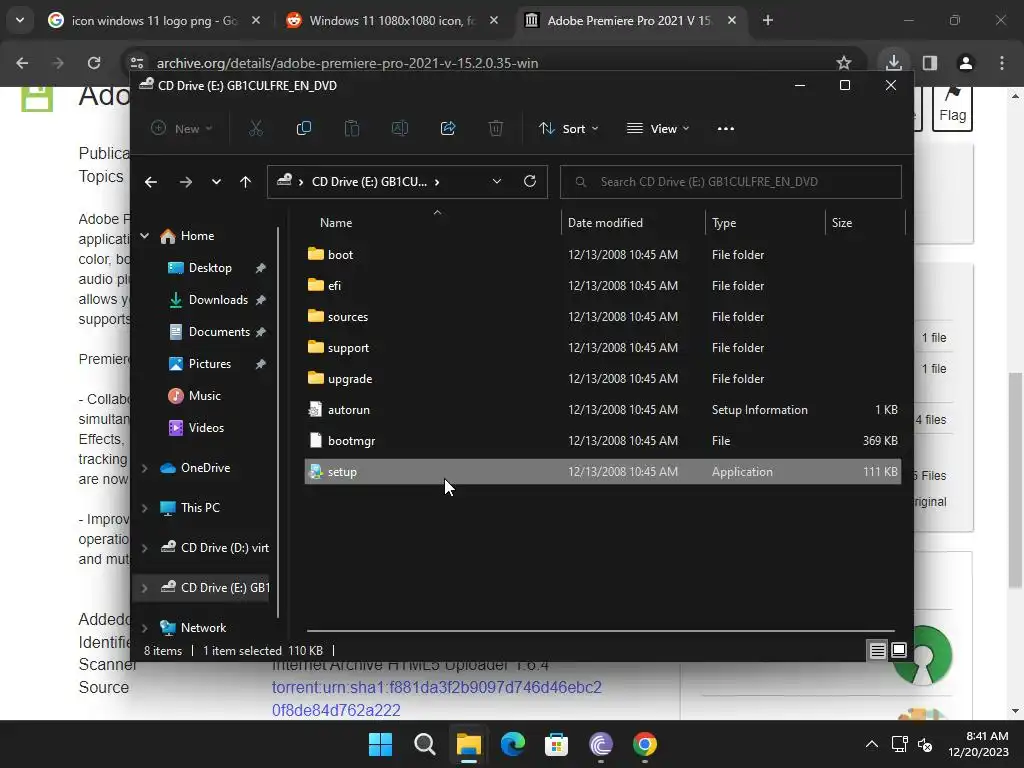Go up one folder level
The width and height of the screenshot is (1024, 768).
point(246,182)
